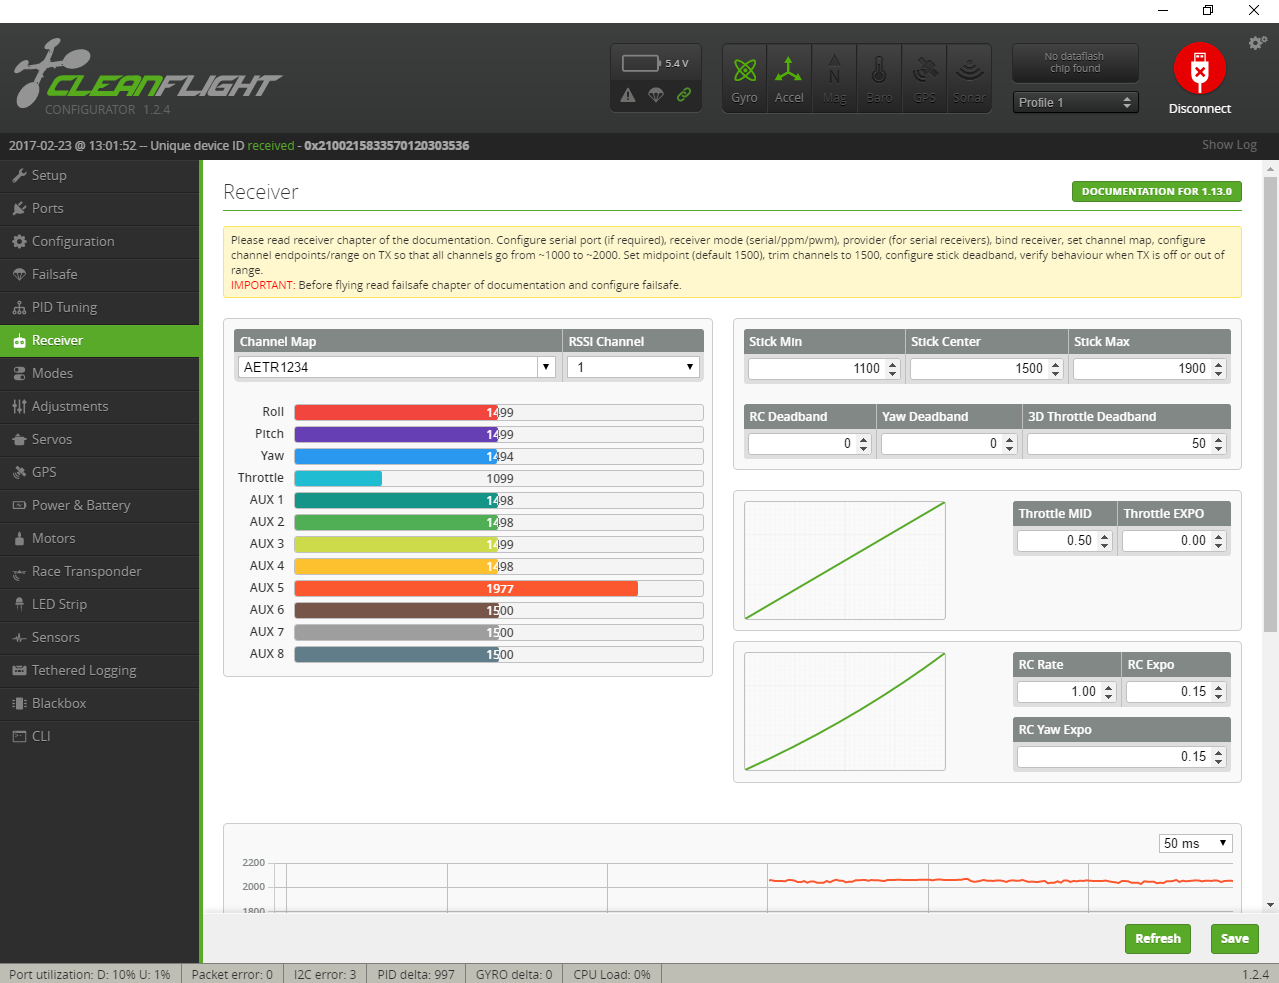Viewport: 1279px width, 983px height.
Task: Open LED Strip via its sidebar icon
Action: pyautogui.click(x=19, y=604)
